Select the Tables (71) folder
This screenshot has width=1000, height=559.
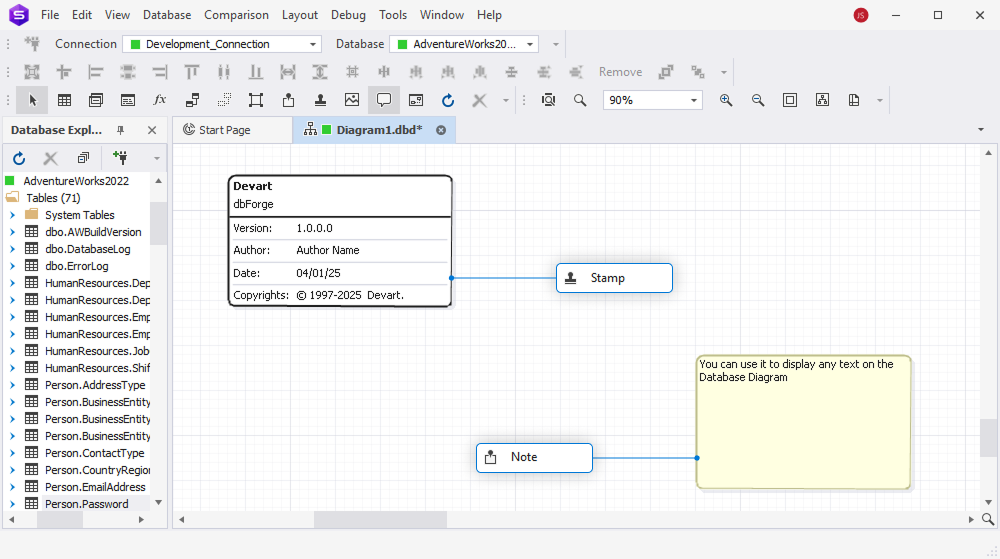coord(53,198)
